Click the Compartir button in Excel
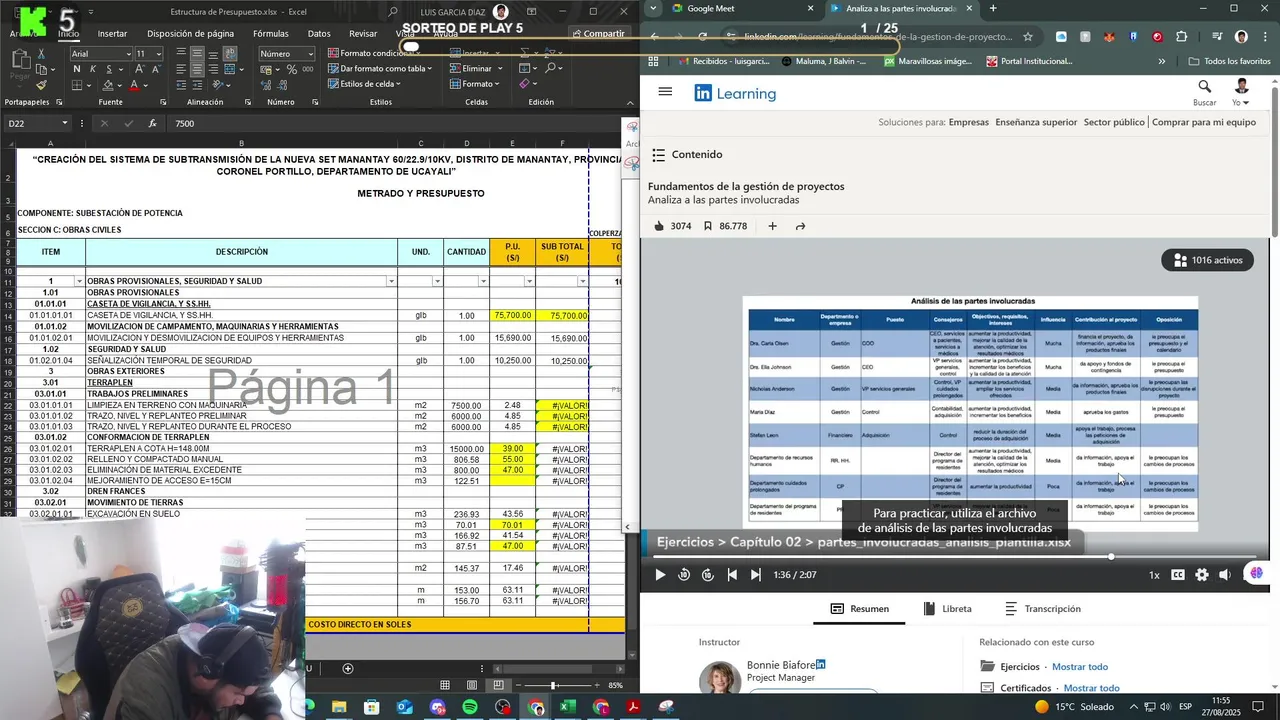1280x720 pixels. pos(598,33)
